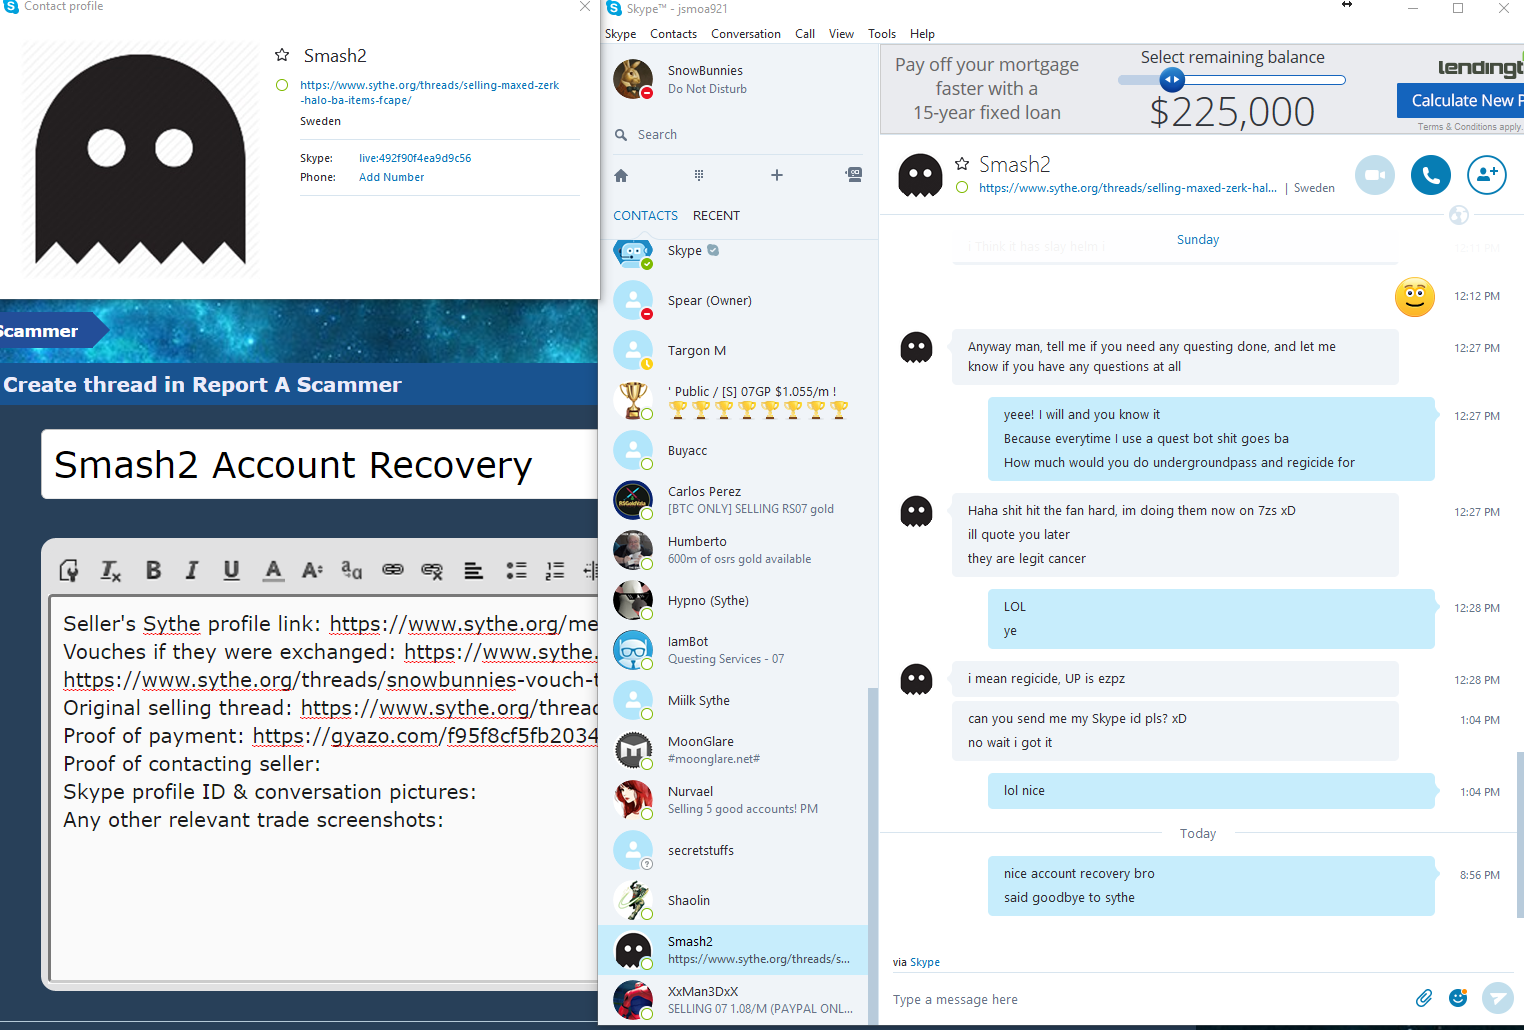The width and height of the screenshot is (1524, 1030).
Task: Click the Smash2 ghost avatar in chat header
Action: 920,175
